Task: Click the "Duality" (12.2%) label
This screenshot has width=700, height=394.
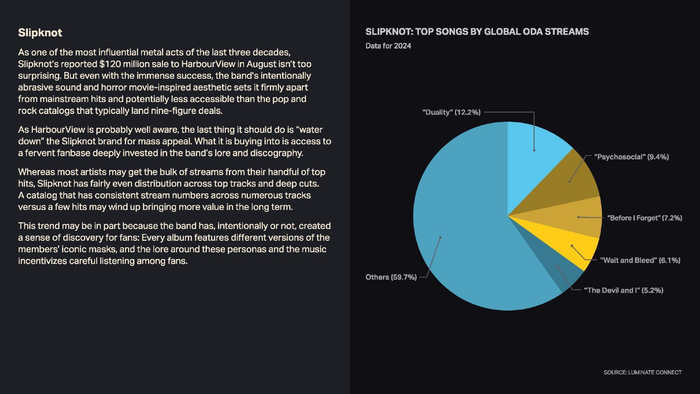Action: pyautogui.click(x=451, y=112)
